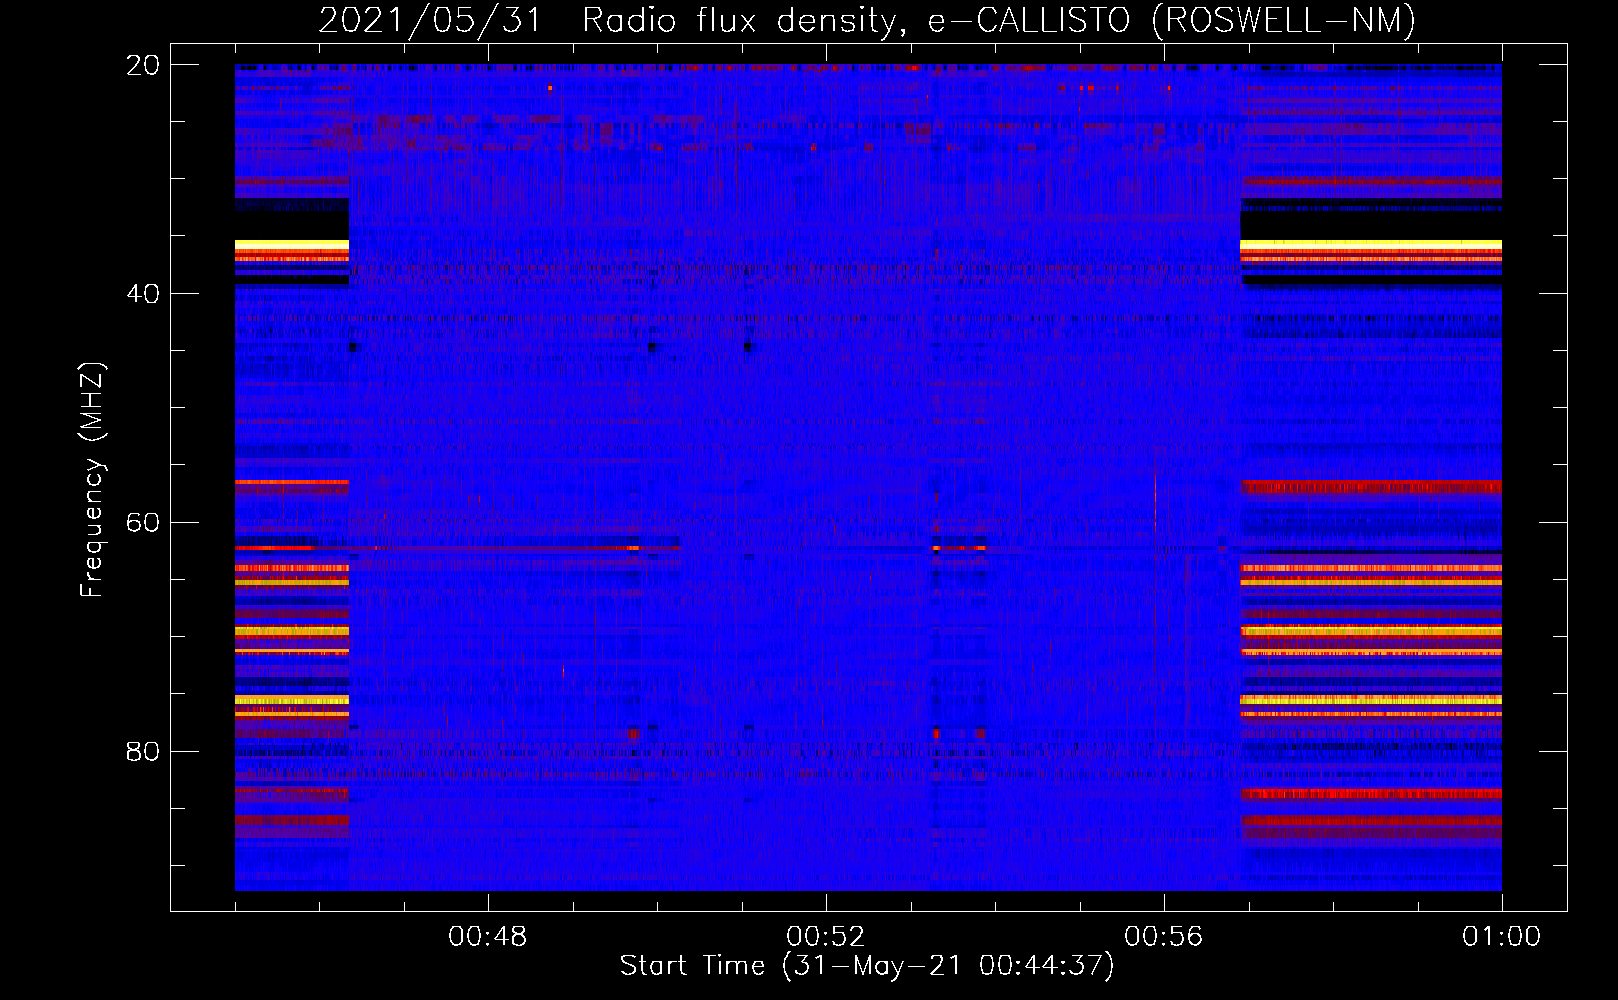The image size is (1618, 1000).
Task: Click the 'Start Time (31-May-21 00:44:37)' label
Action: pos(867,966)
